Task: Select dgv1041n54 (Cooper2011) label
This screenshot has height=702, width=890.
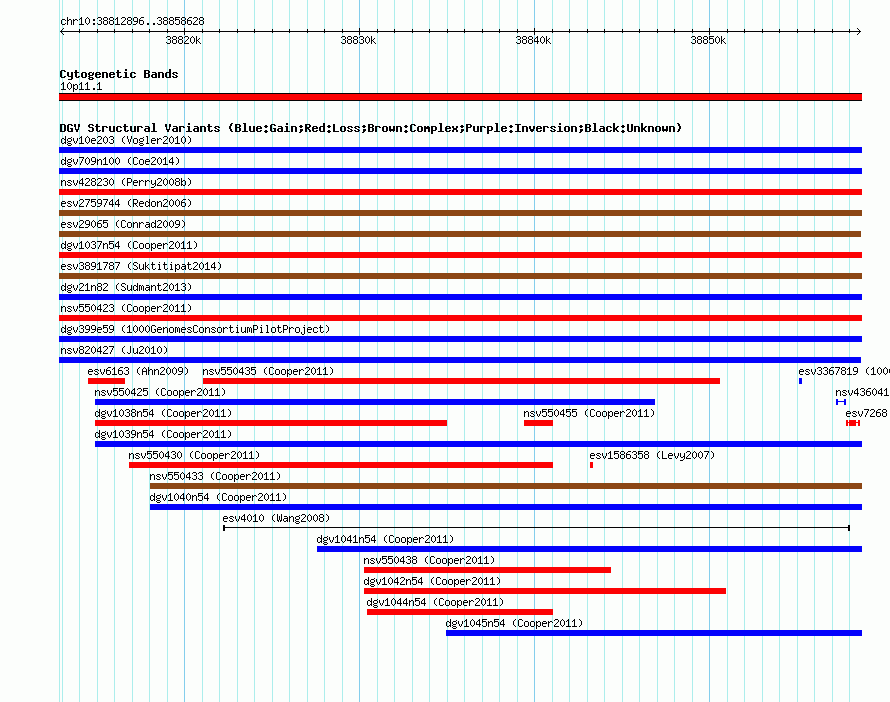Action: pyautogui.click(x=385, y=539)
